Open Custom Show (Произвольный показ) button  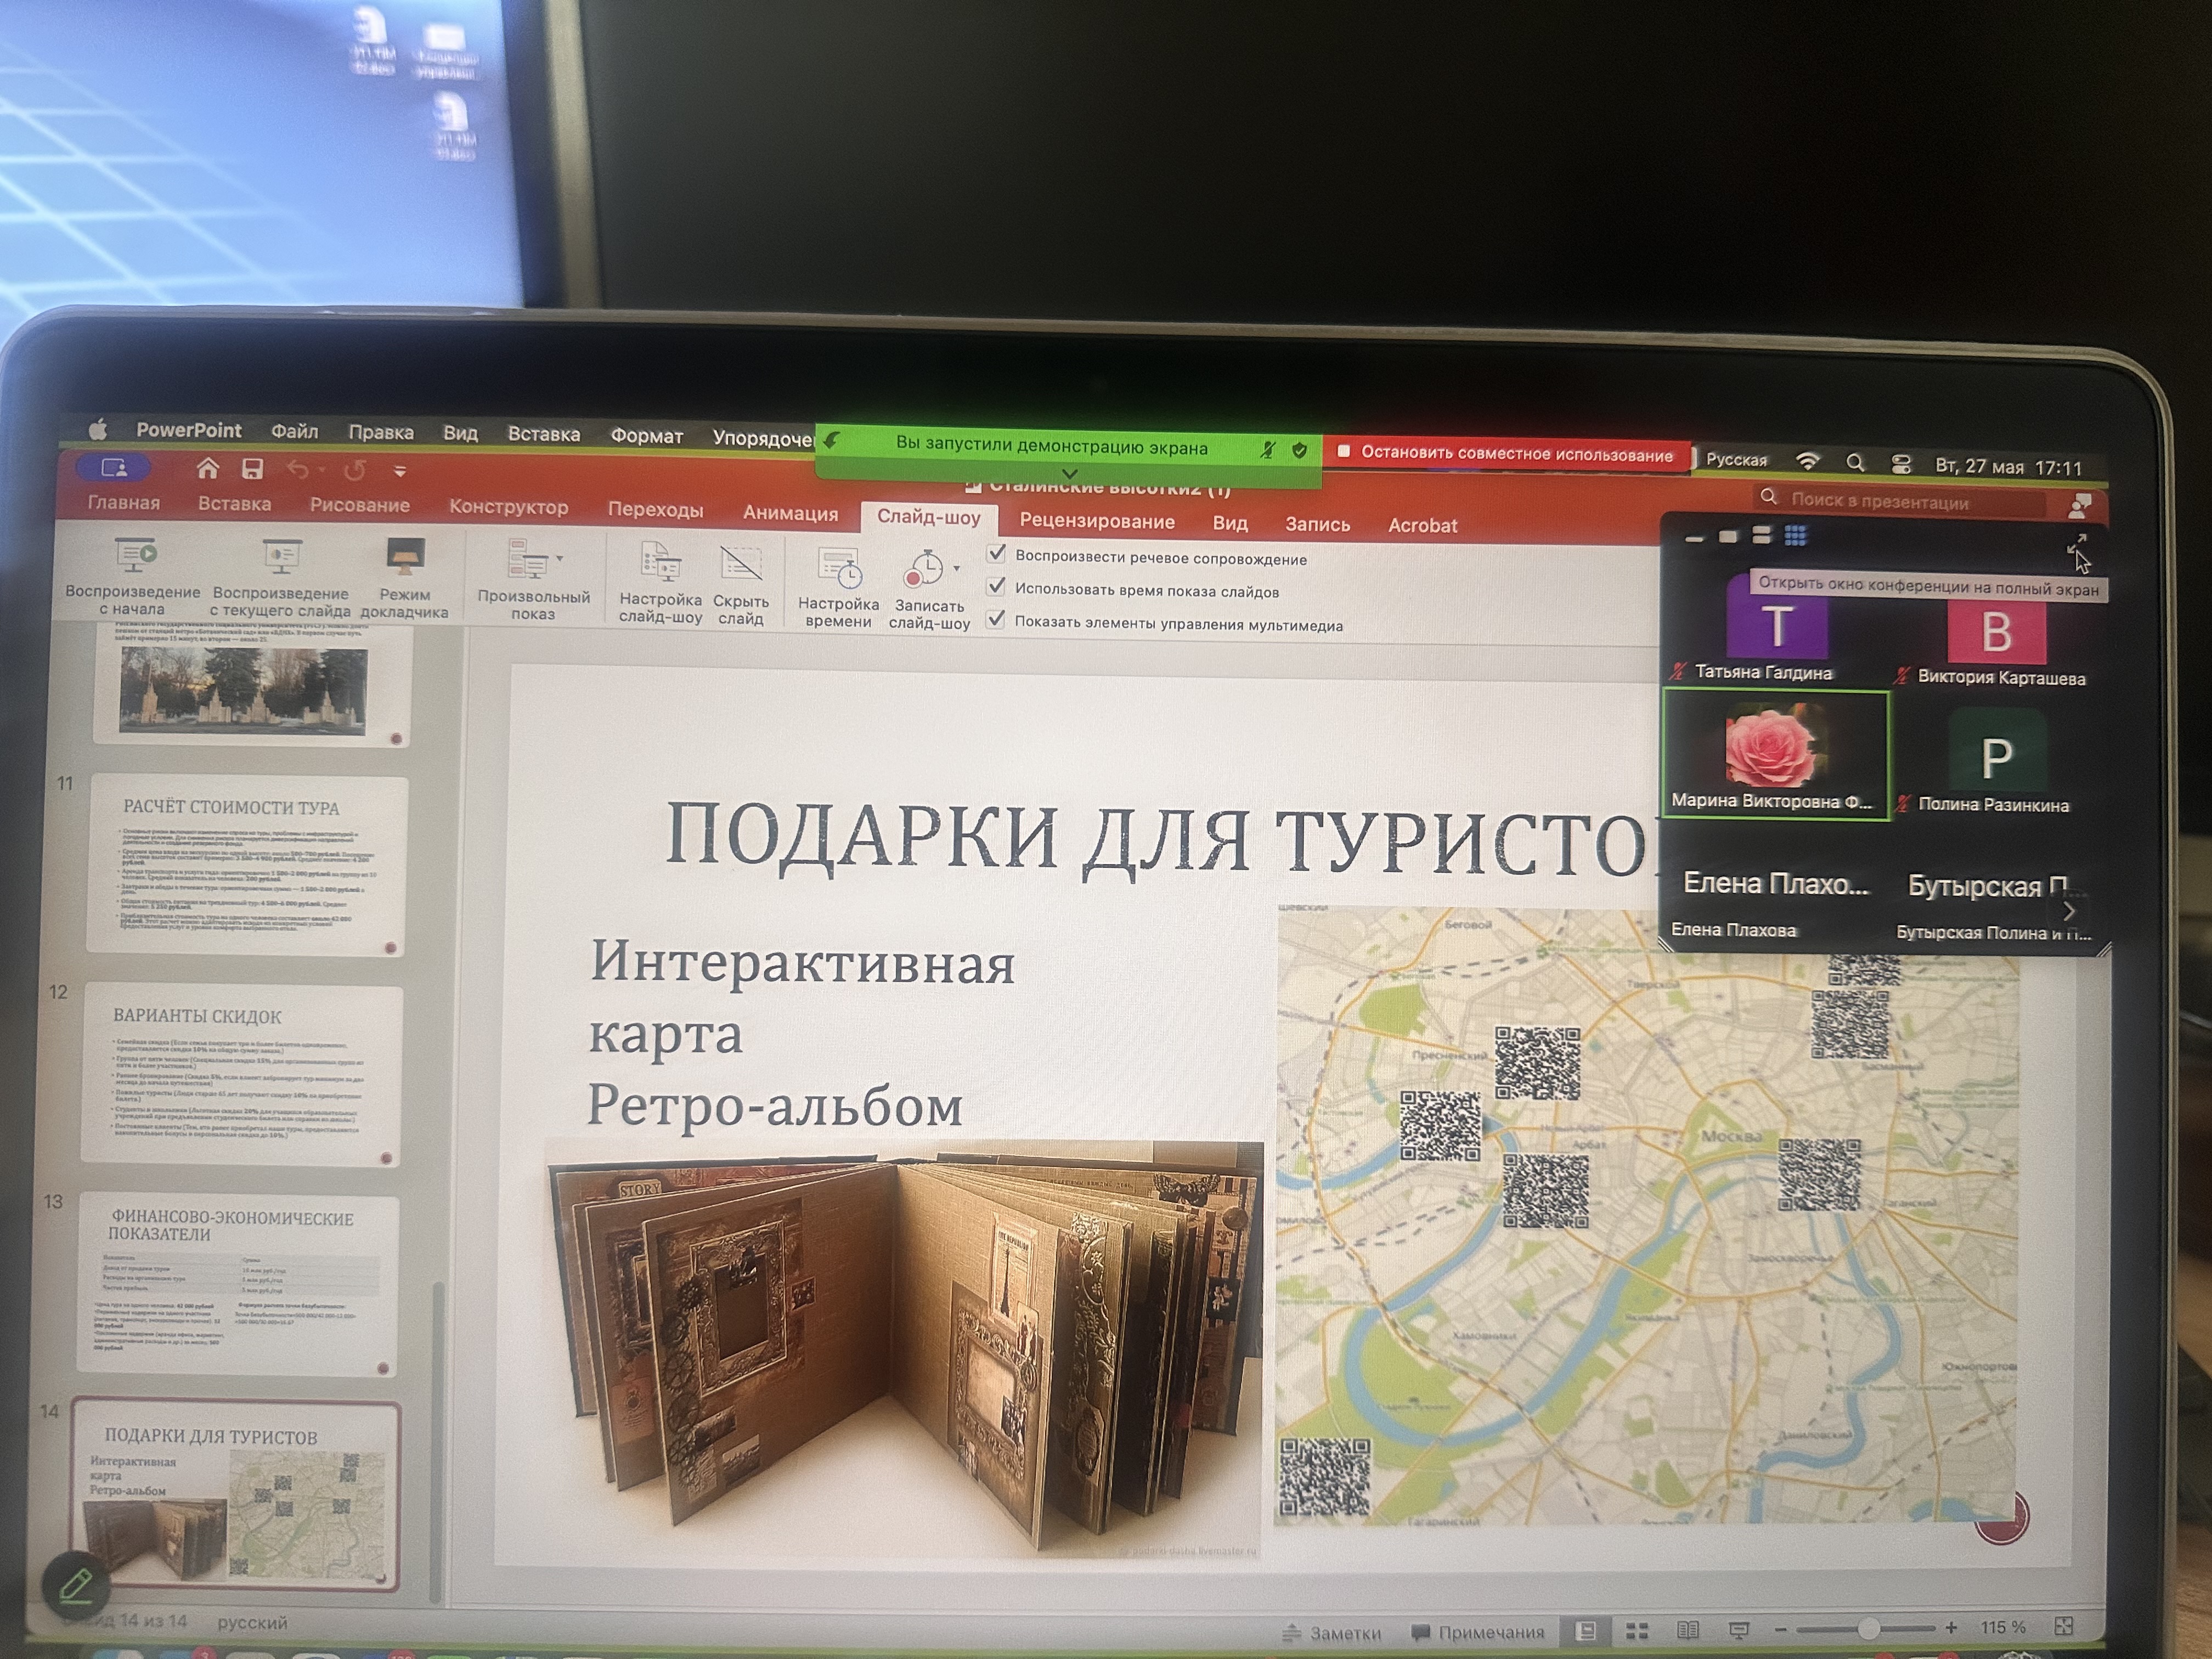point(533,581)
